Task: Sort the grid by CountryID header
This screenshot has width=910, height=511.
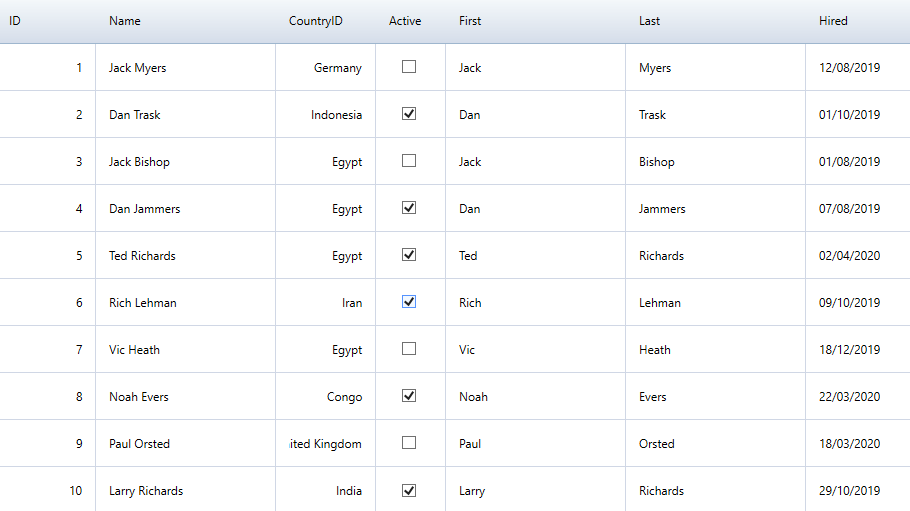Action: [x=316, y=21]
